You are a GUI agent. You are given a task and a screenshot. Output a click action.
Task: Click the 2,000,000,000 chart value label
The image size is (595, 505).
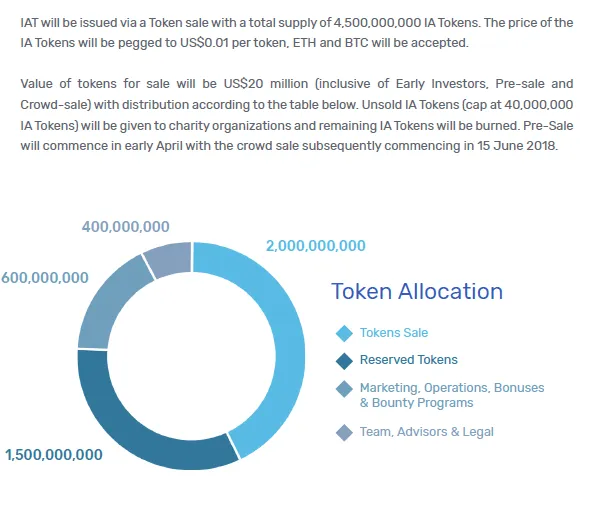(316, 246)
